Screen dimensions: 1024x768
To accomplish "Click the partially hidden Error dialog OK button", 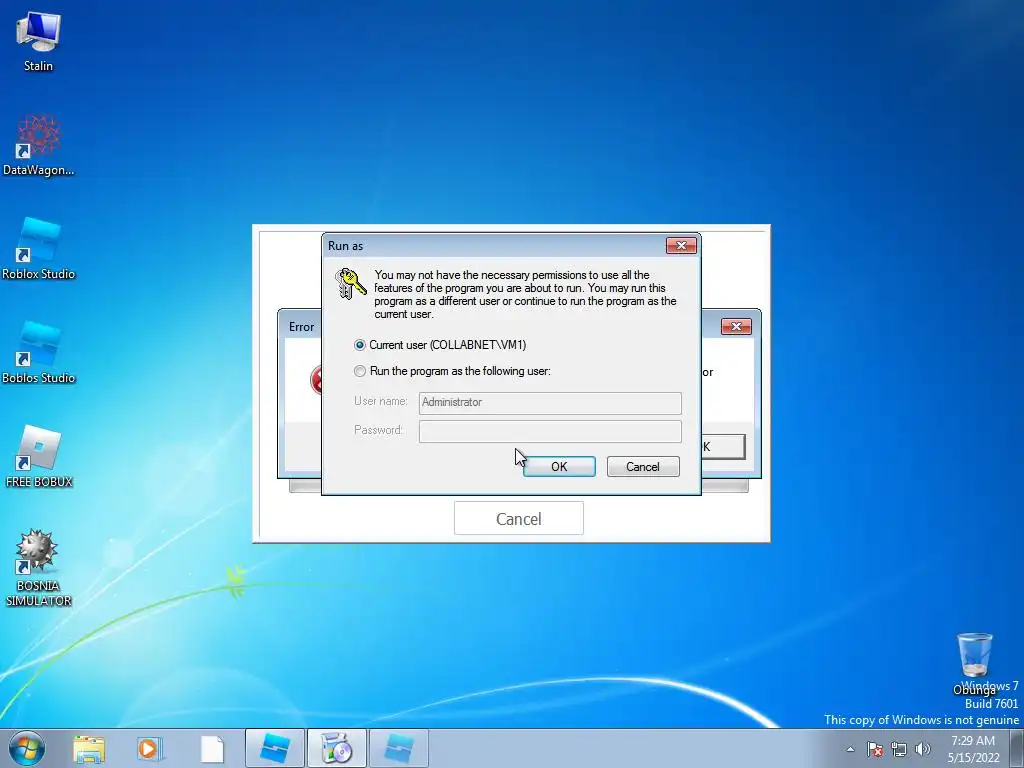I will 724,447.
